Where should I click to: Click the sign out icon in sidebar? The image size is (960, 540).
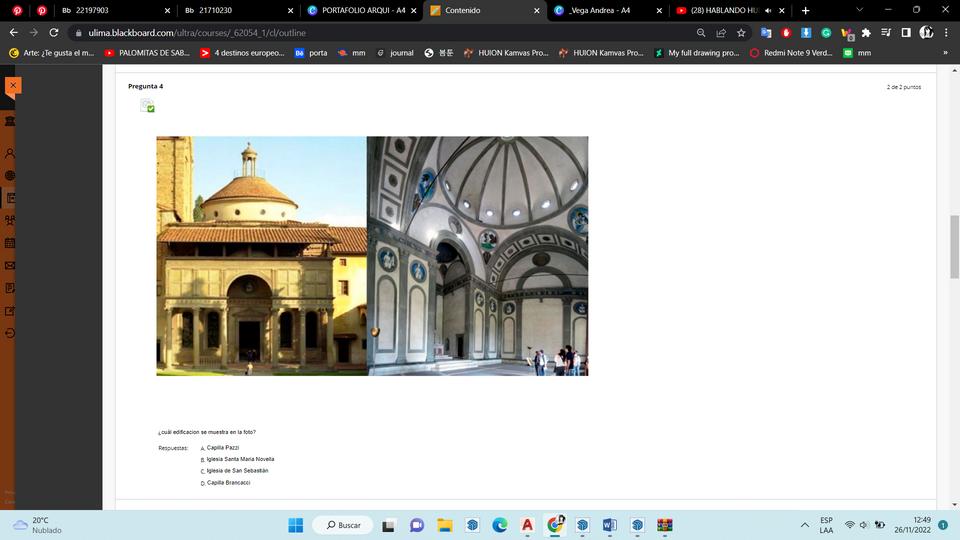[10, 334]
